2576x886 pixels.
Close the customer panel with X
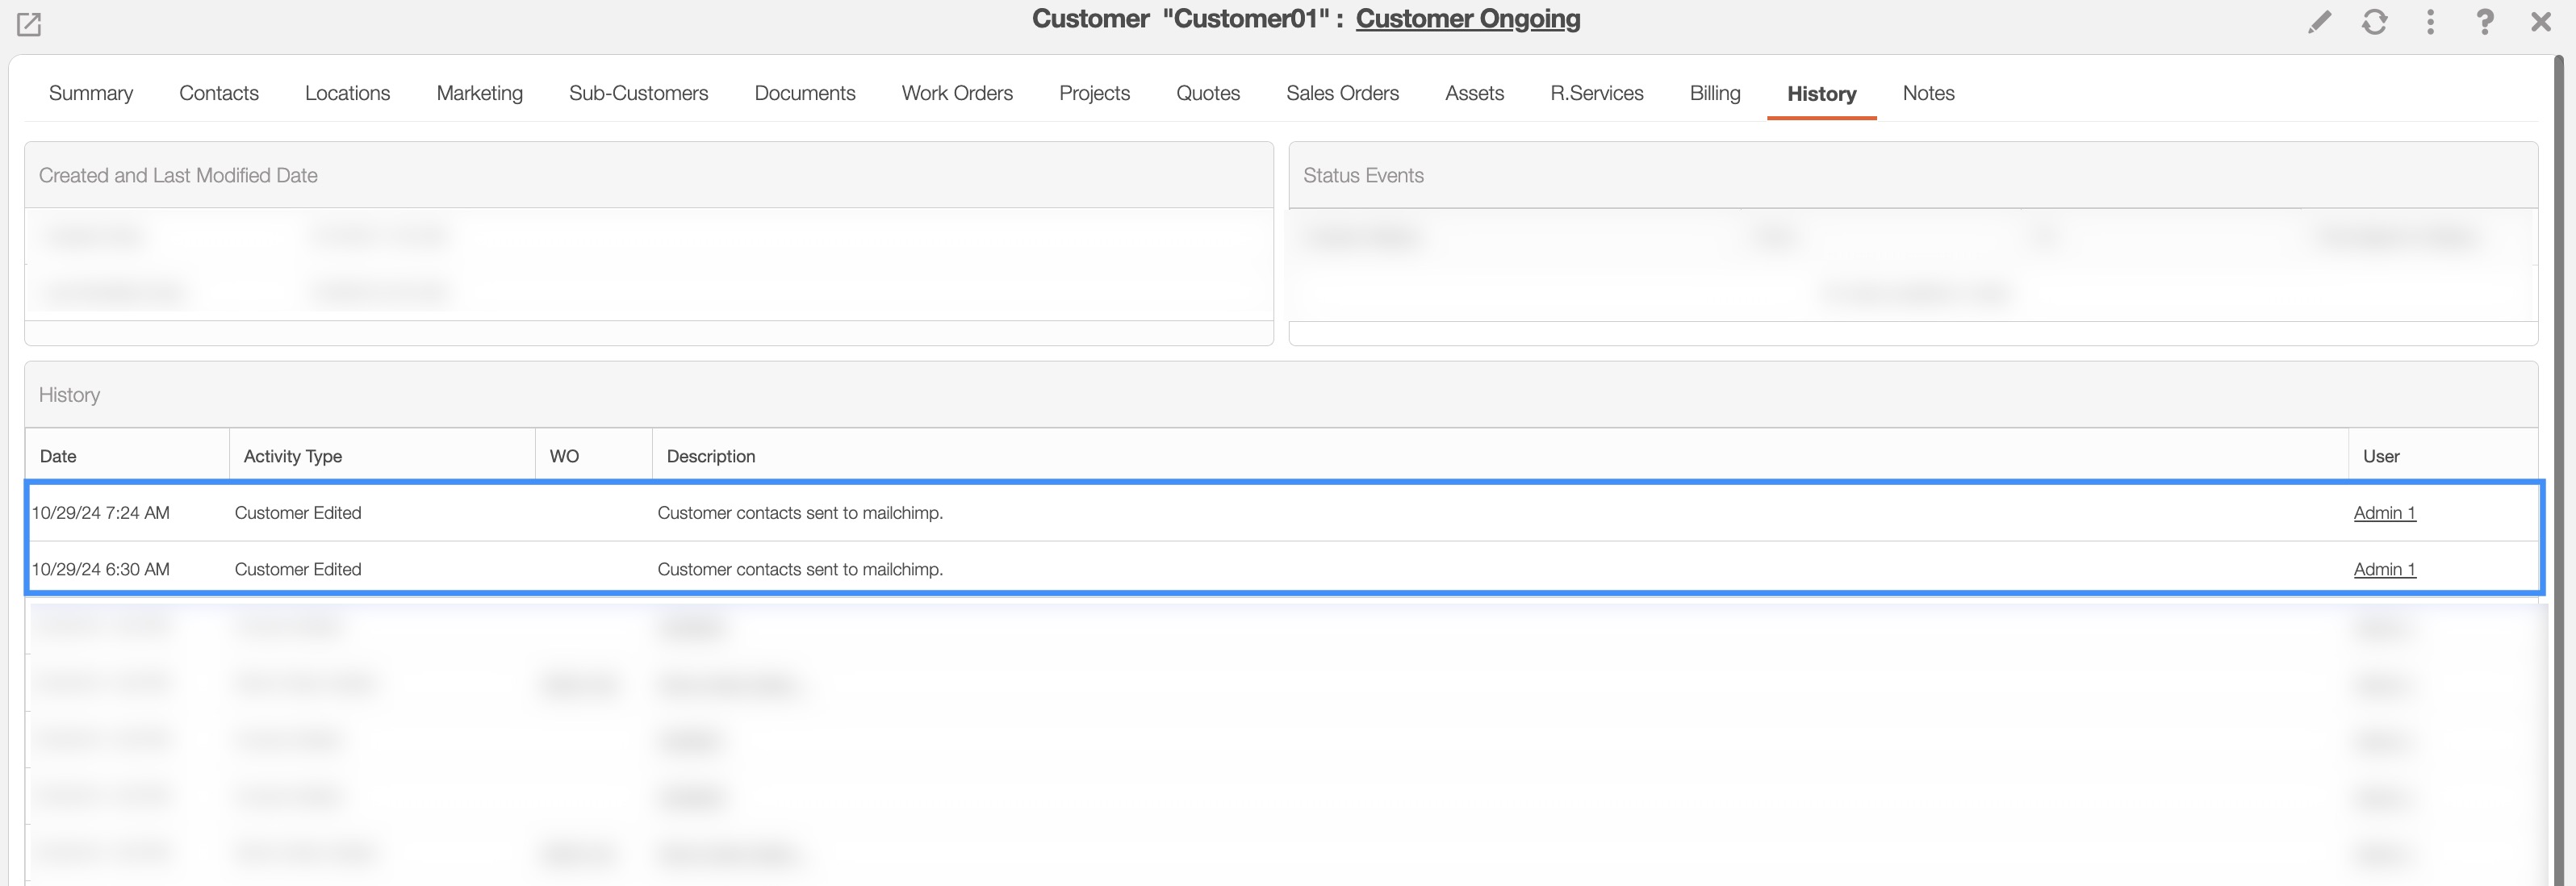pos(2541,22)
